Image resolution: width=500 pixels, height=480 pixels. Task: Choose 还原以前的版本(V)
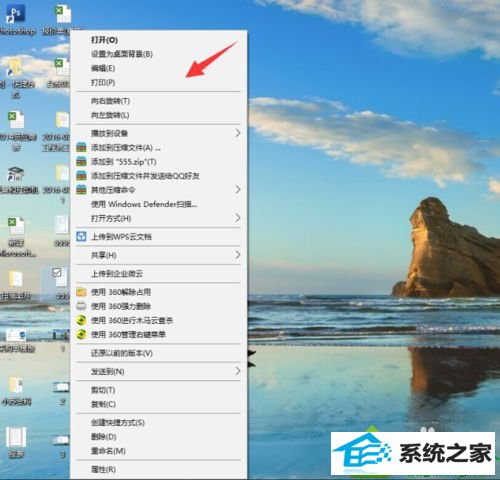[122, 353]
